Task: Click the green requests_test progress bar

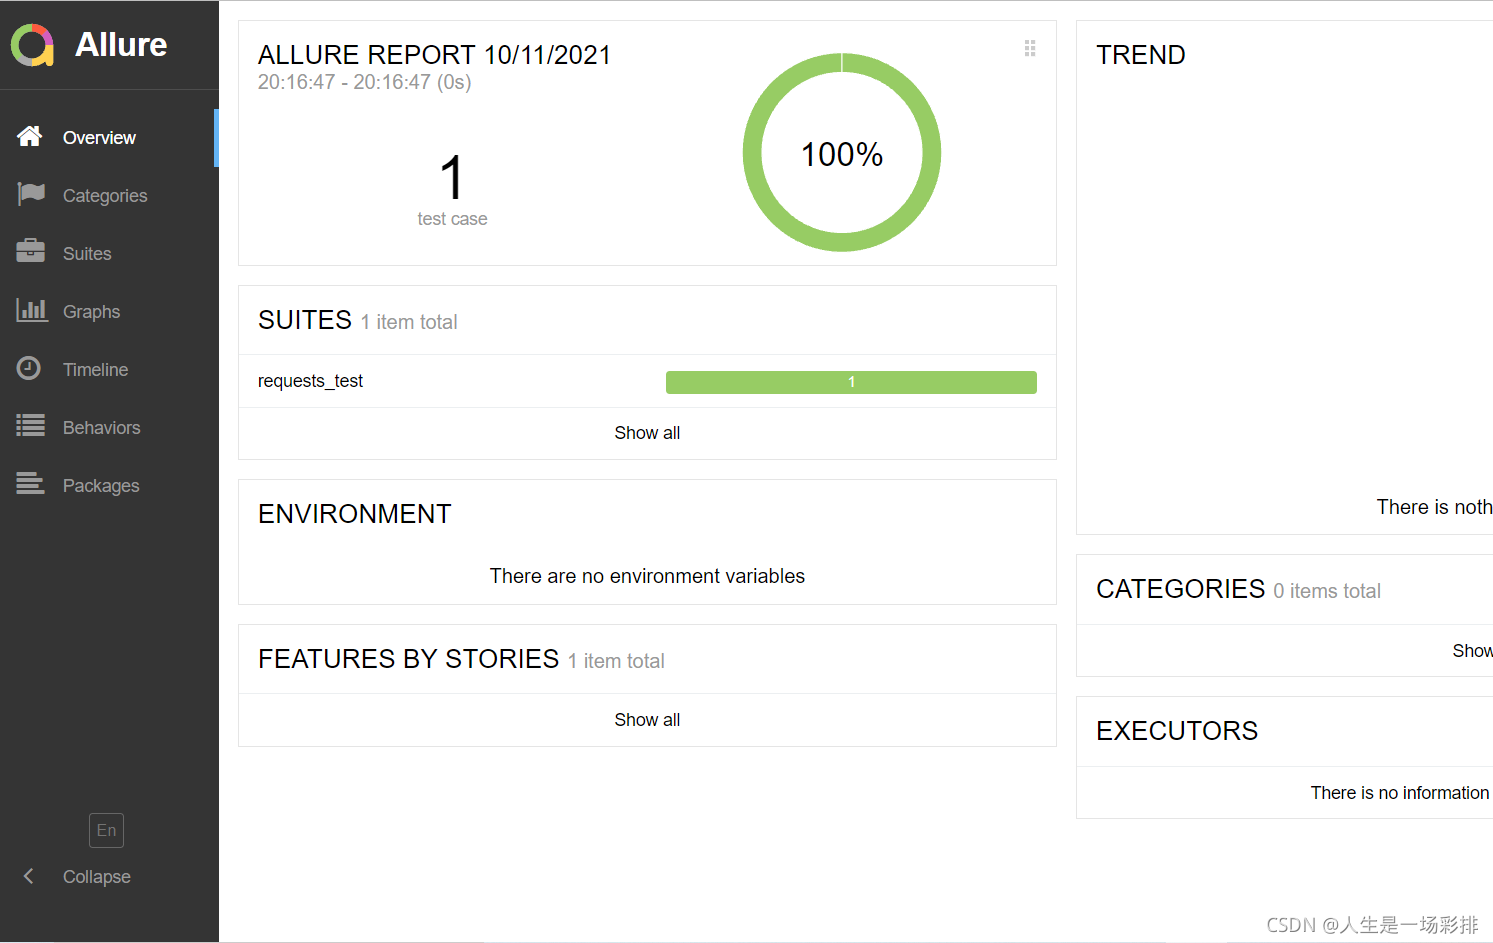Action: click(x=851, y=382)
